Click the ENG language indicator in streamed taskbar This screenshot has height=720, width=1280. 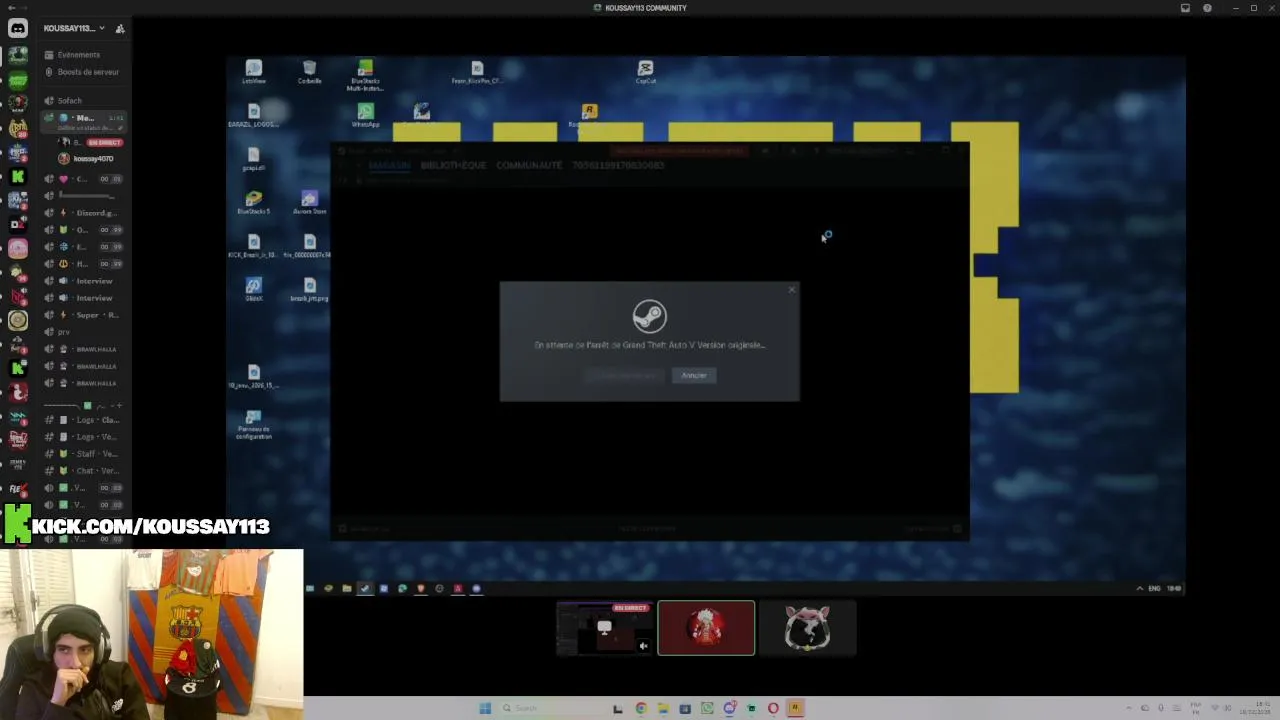(1154, 588)
